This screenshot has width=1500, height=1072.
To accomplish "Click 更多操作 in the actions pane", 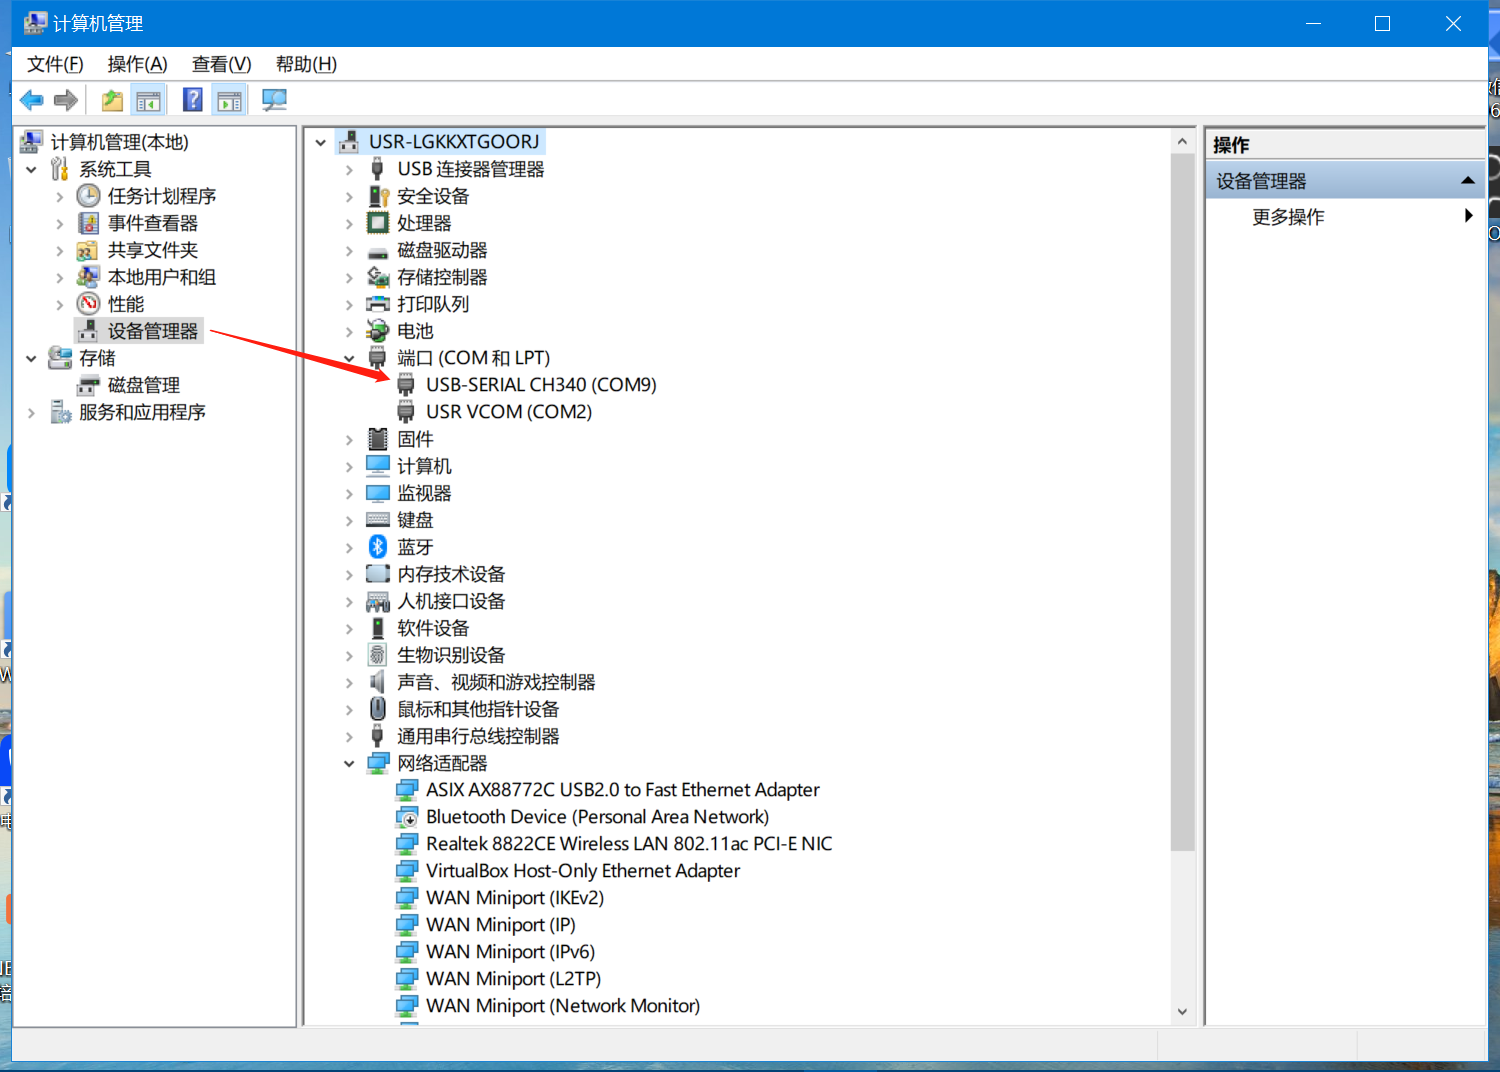I will (1288, 217).
